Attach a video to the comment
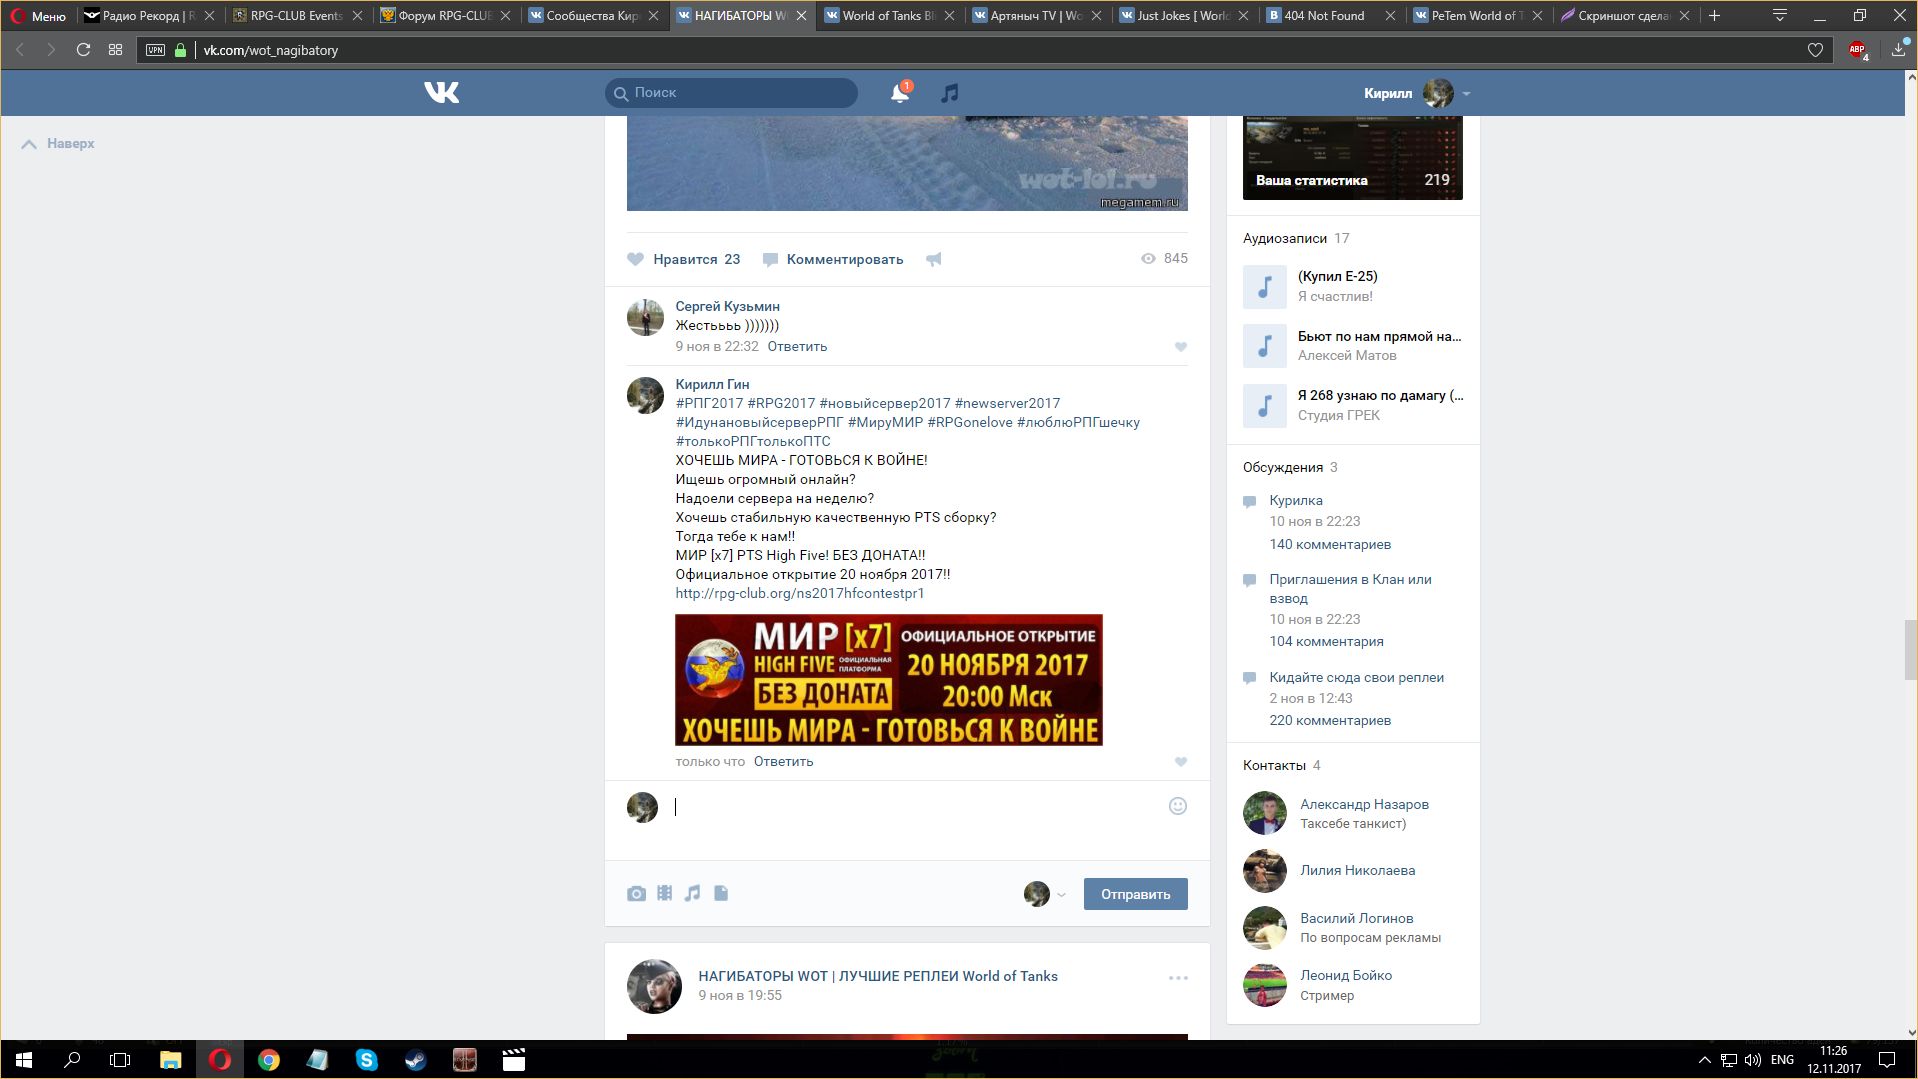Screen dimensions: 1918x1079 (664, 894)
